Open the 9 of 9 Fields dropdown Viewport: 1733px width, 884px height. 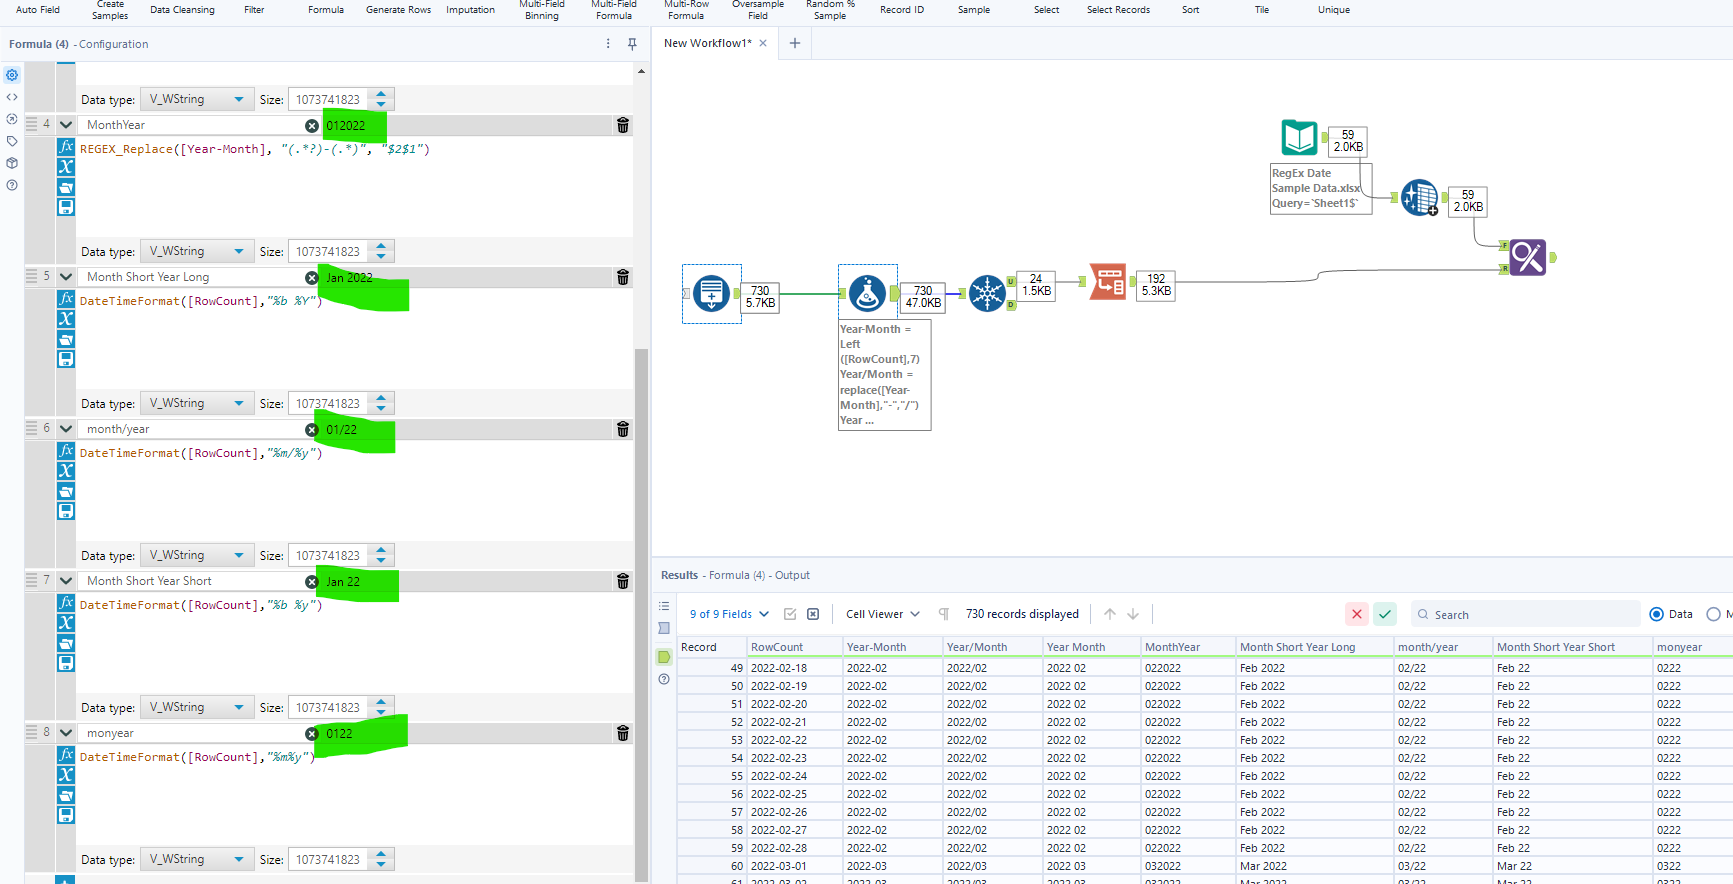[729, 614]
